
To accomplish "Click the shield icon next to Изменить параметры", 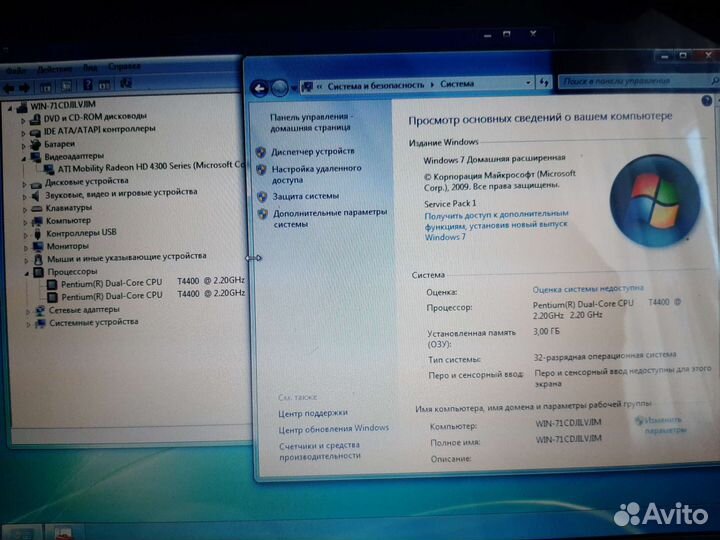I will point(639,420).
